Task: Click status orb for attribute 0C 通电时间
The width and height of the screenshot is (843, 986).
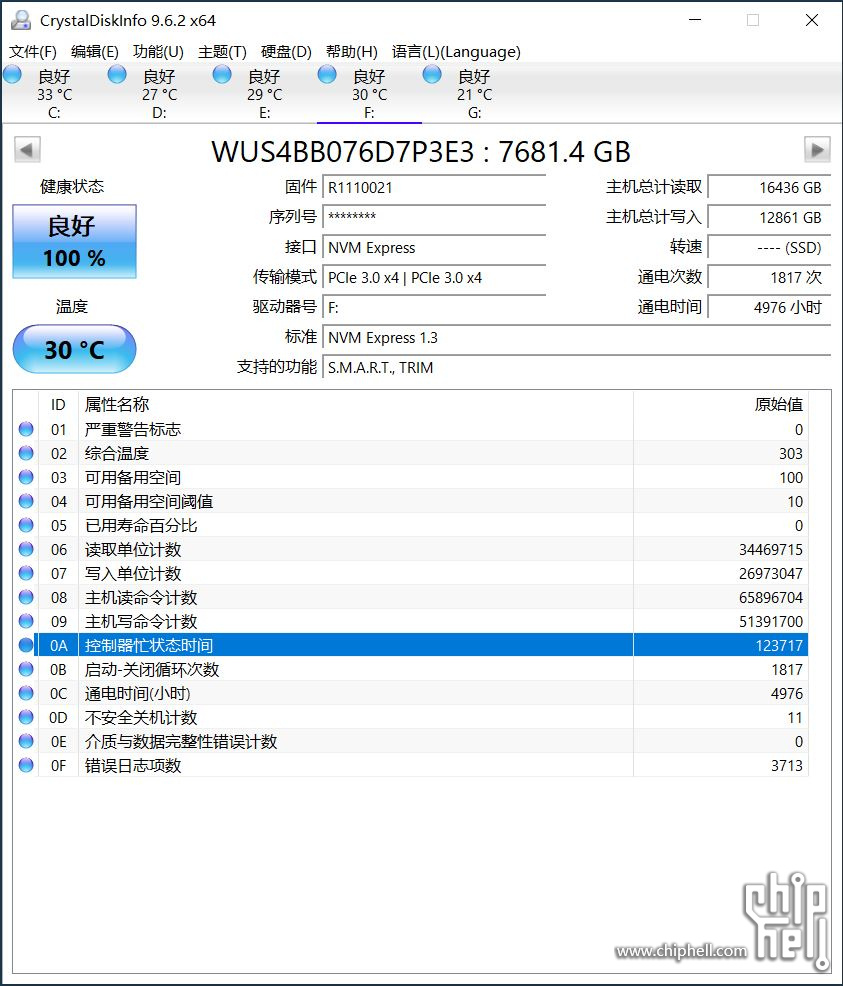Action: (x=26, y=693)
